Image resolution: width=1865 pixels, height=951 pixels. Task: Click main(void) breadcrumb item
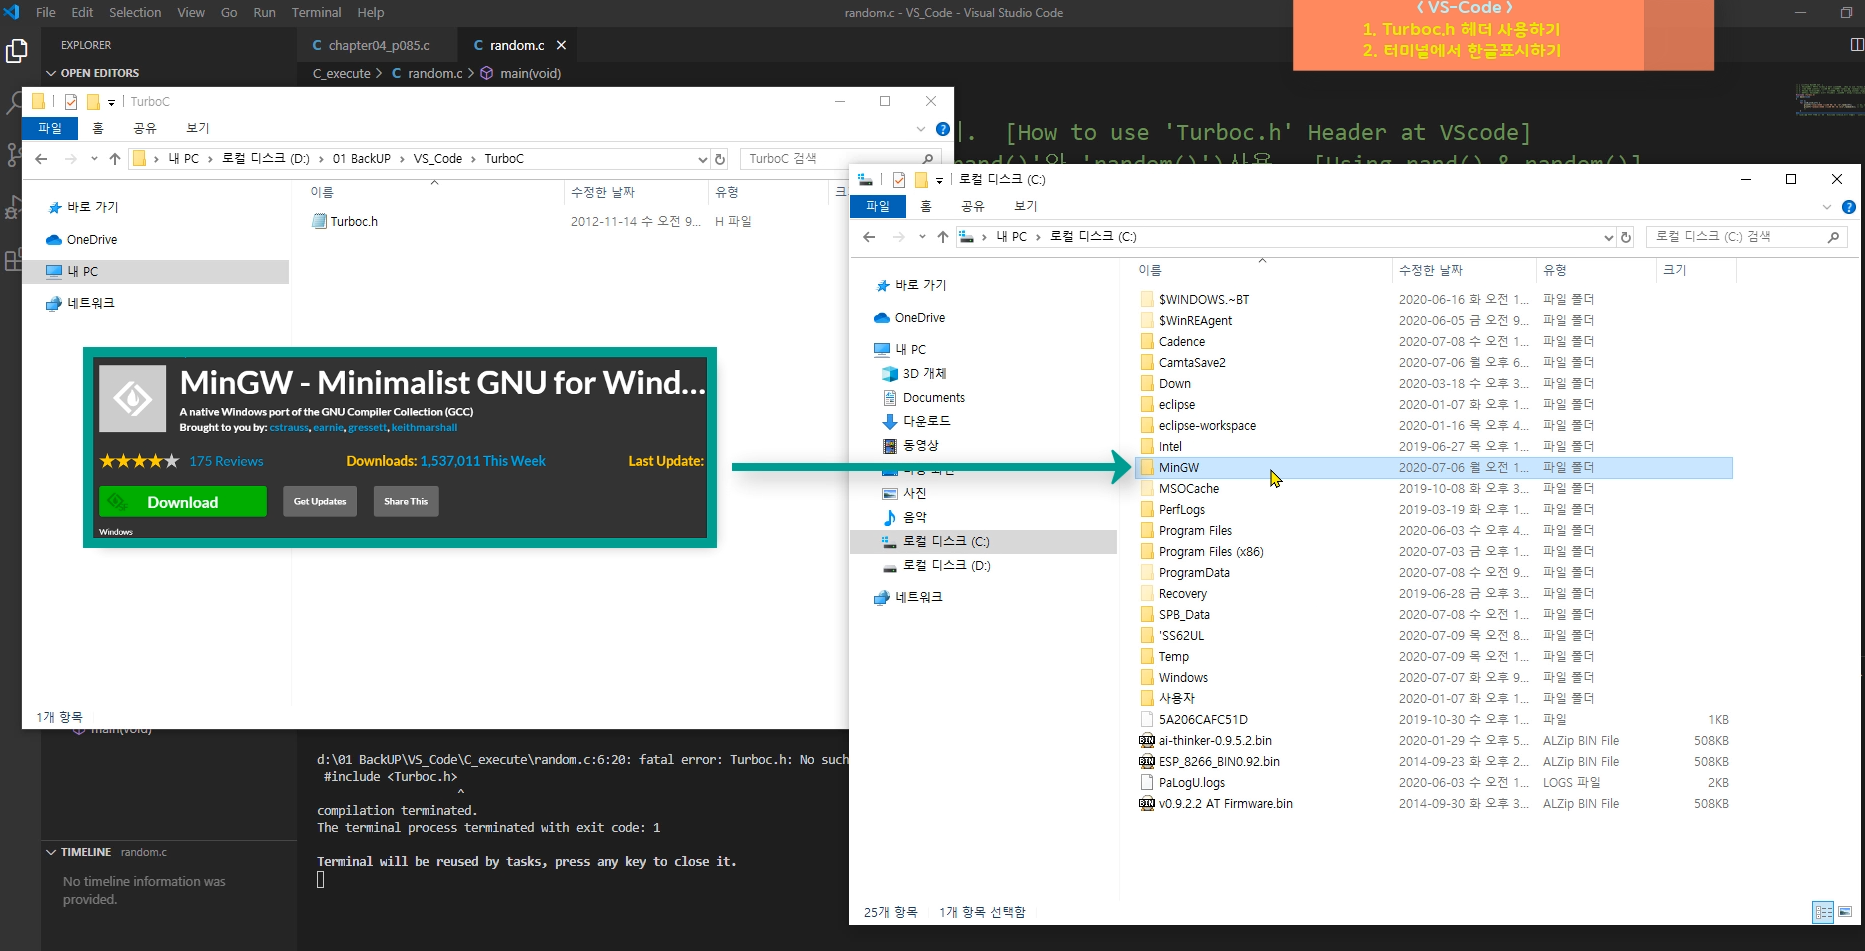(530, 73)
